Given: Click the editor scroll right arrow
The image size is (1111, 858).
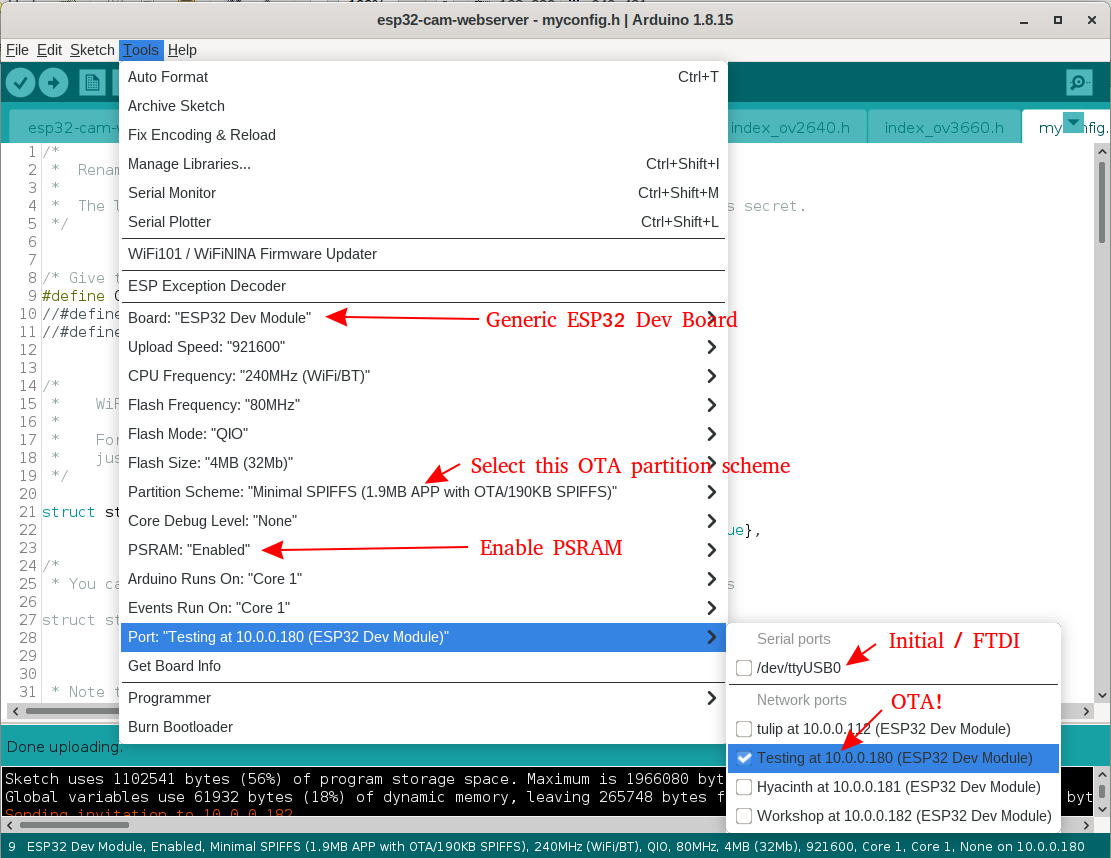Looking at the screenshot, I should pyautogui.click(x=1087, y=711).
